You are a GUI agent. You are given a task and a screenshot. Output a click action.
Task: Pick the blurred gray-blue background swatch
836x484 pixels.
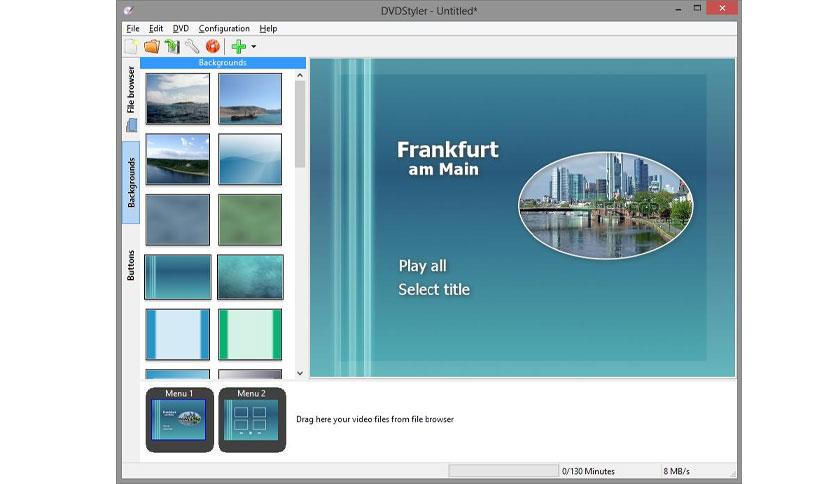178,220
